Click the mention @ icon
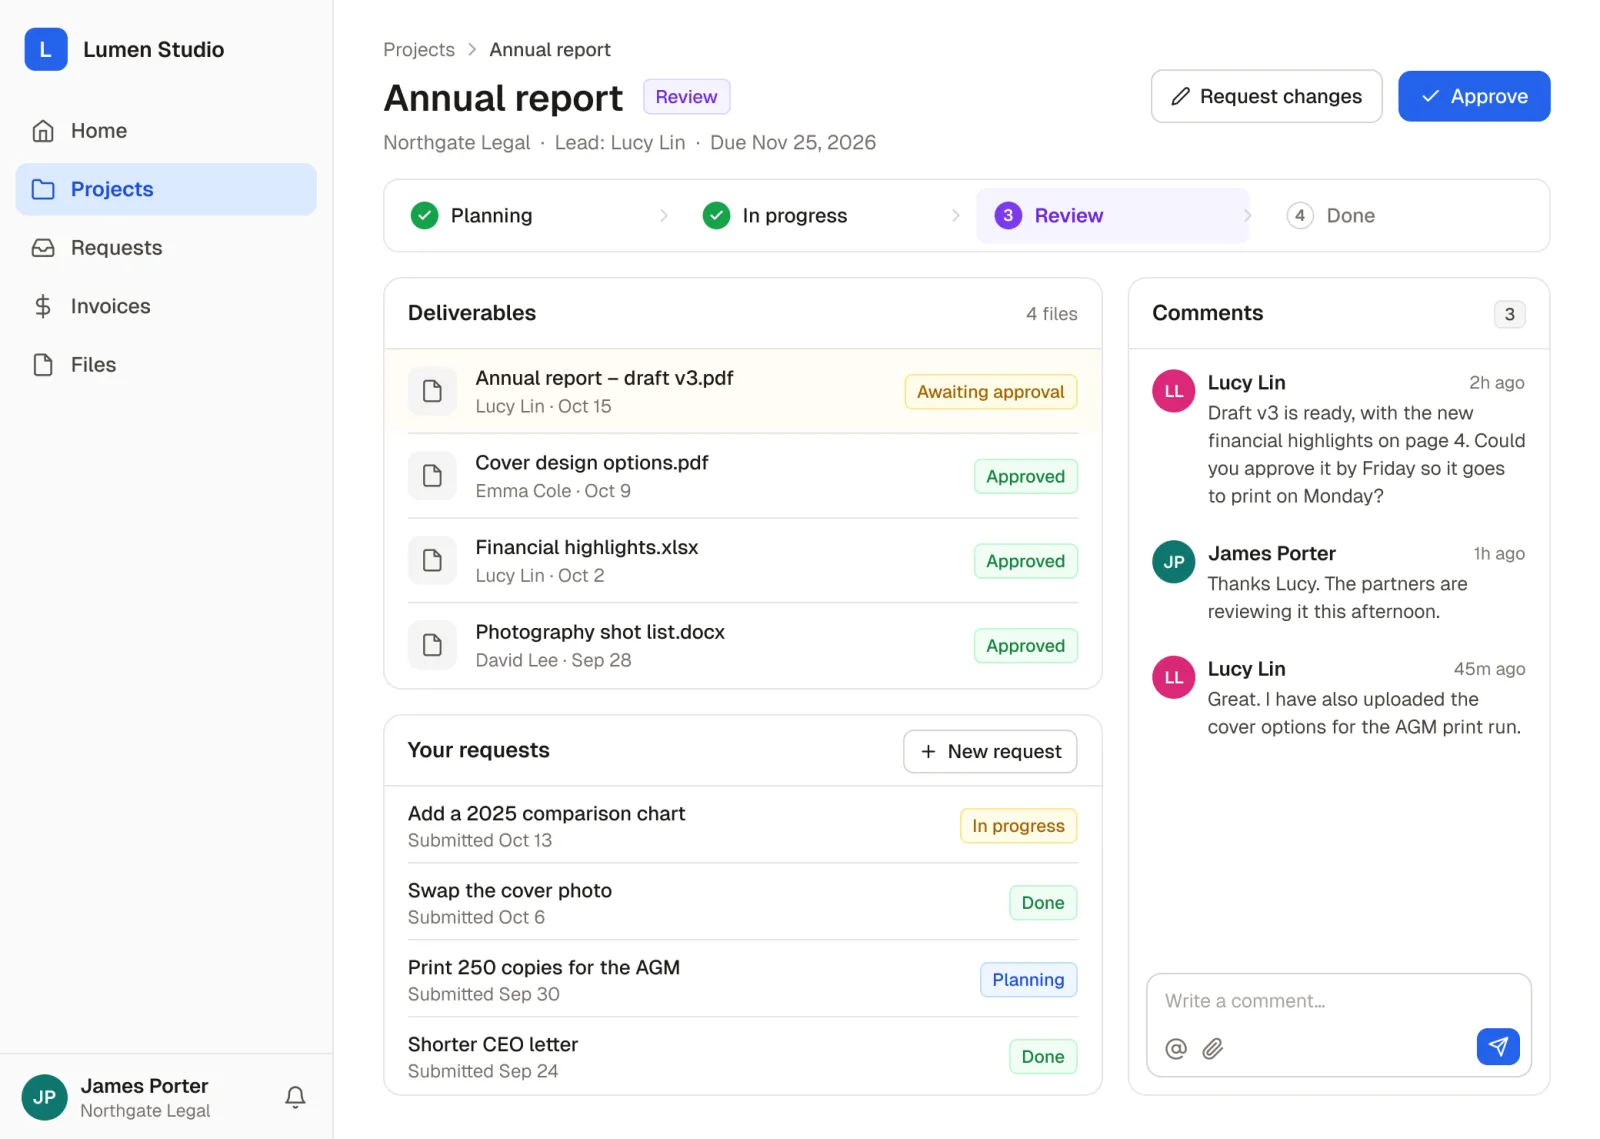 coord(1176,1048)
